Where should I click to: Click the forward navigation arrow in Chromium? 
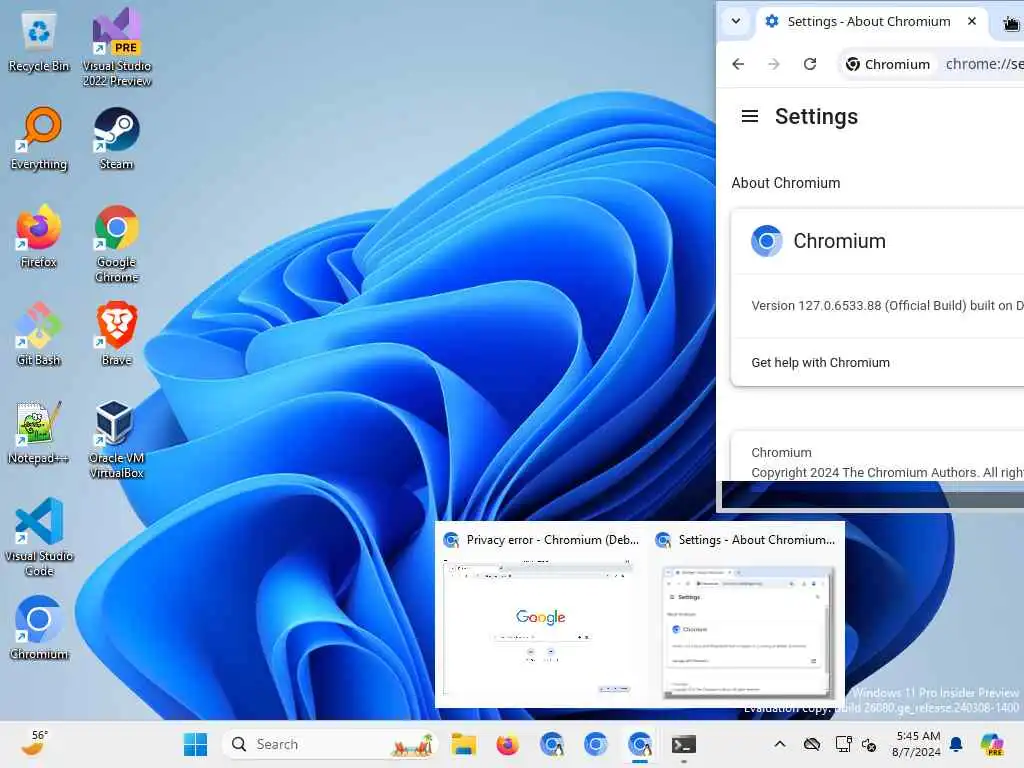[x=774, y=64]
